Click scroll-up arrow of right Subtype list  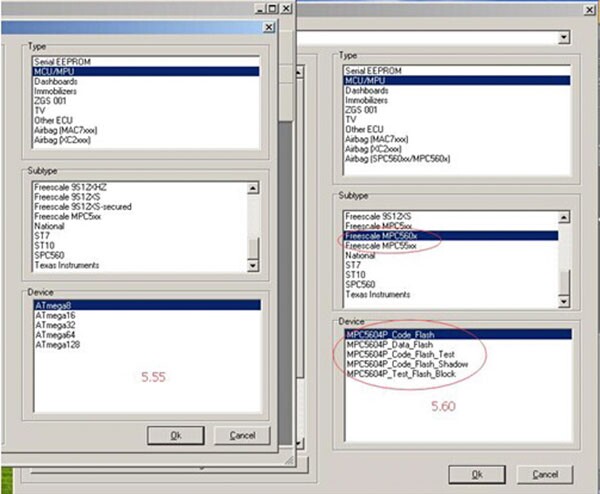point(563,215)
